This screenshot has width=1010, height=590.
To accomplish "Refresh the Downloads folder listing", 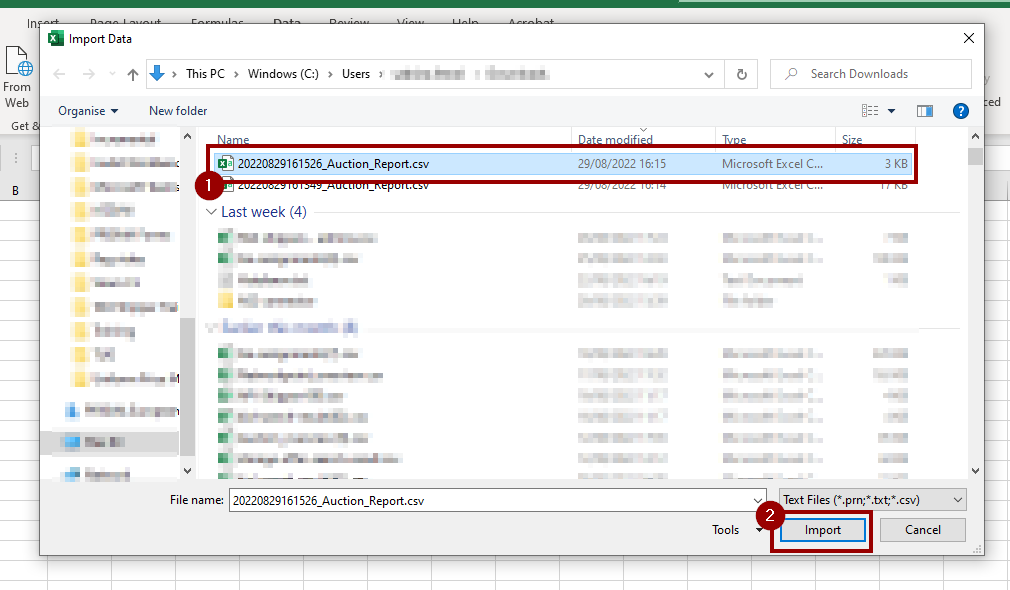I will pyautogui.click(x=741, y=74).
